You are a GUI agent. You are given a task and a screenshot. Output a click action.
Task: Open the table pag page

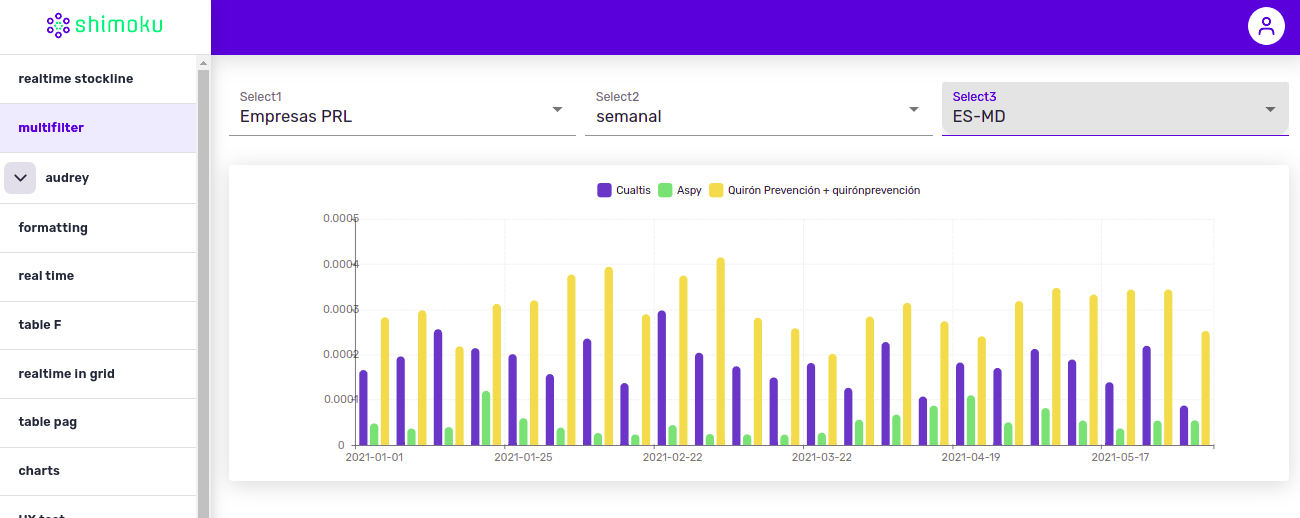point(98,422)
